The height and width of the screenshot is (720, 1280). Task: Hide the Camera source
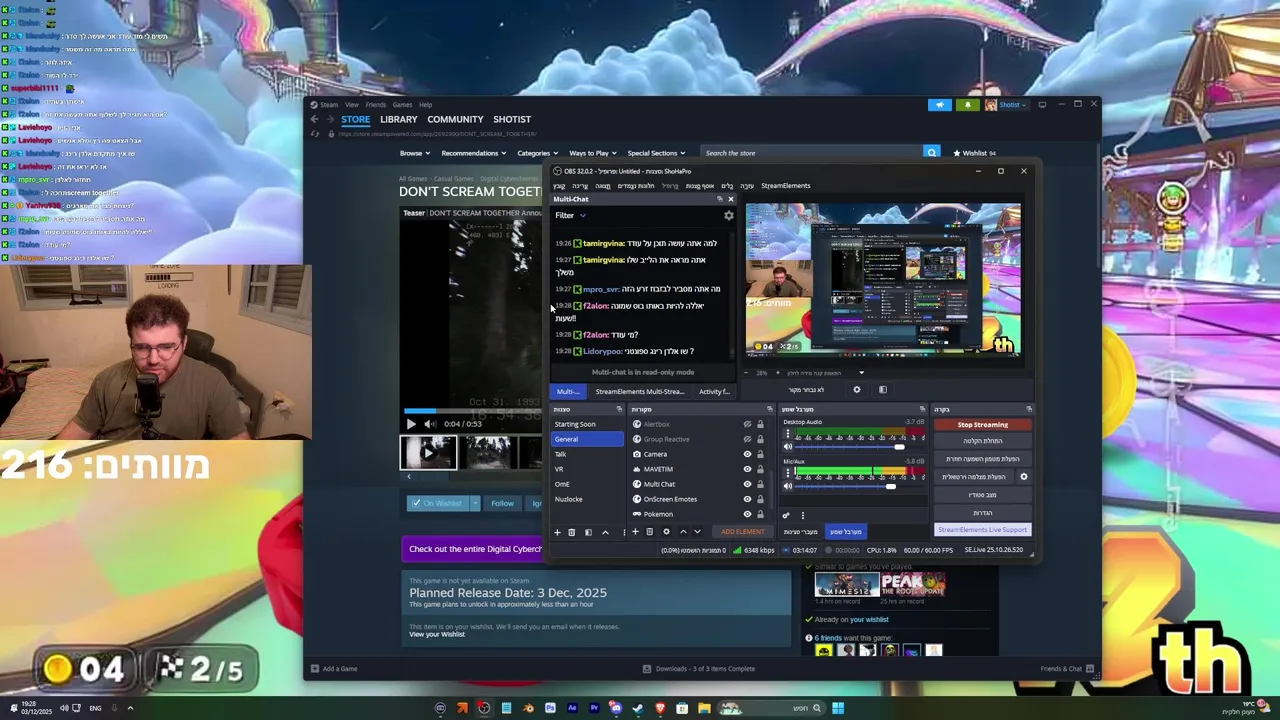tap(747, 454)
